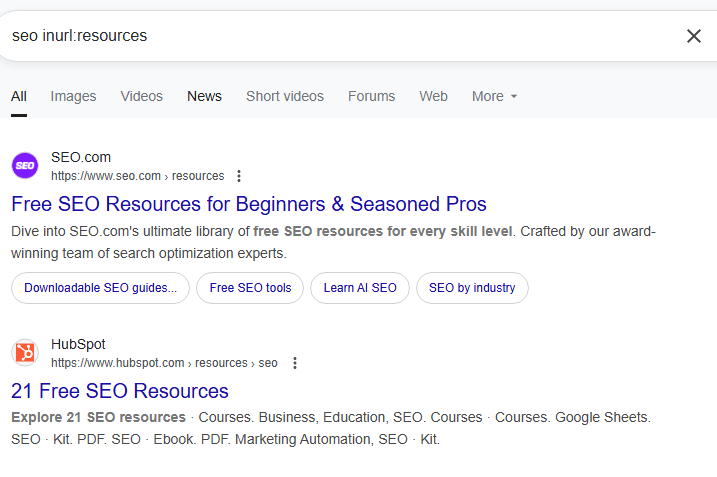Viewport: 717px width, 477px height.
Task: Open options menu beside hubspot.com URL
Action: pos(295,363)
